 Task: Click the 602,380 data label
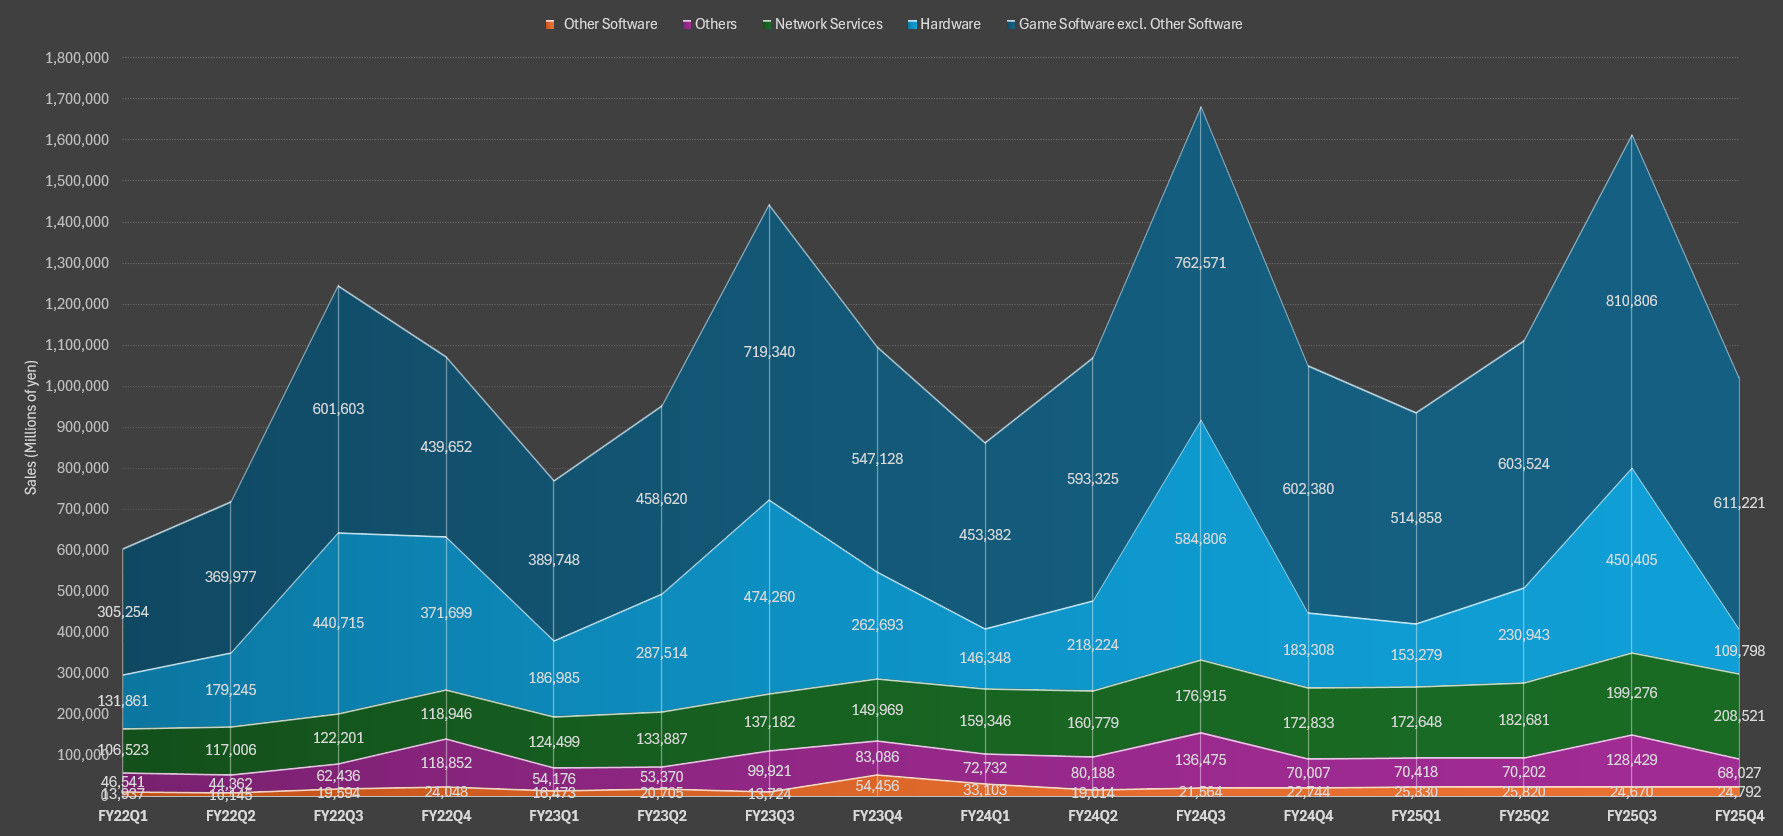1308,489
